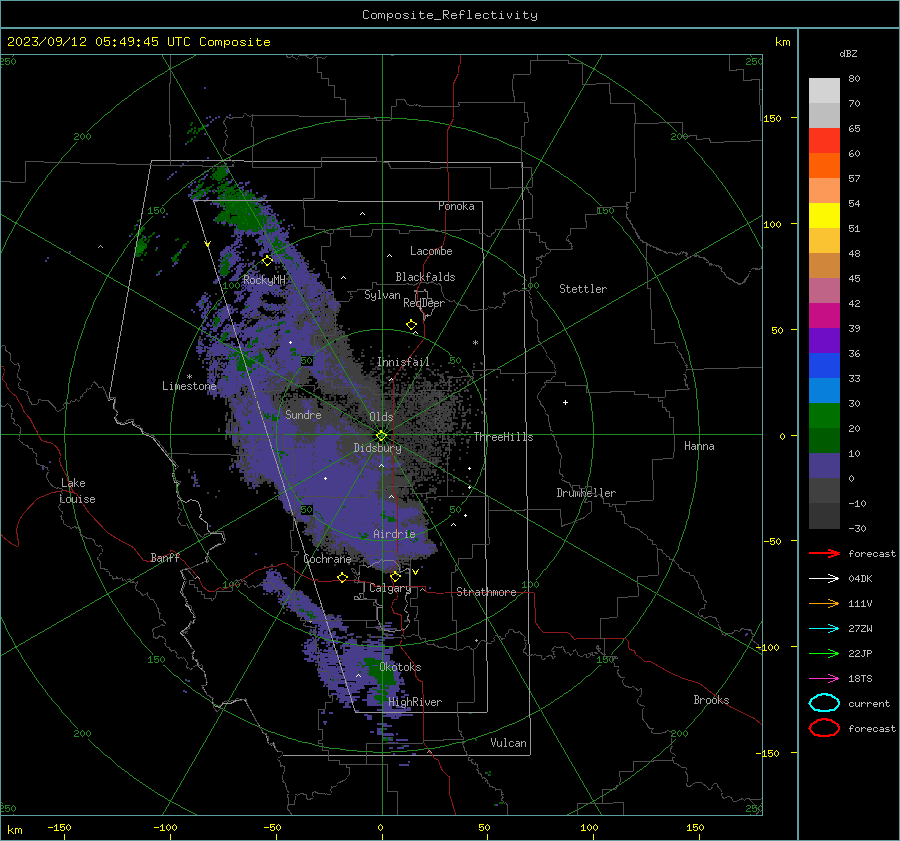The width and height of the screenshot is (900, 841).
Task: Click the cyan 27ZW arrow icon
Action: pyautogui.click(x=824, y=629)
